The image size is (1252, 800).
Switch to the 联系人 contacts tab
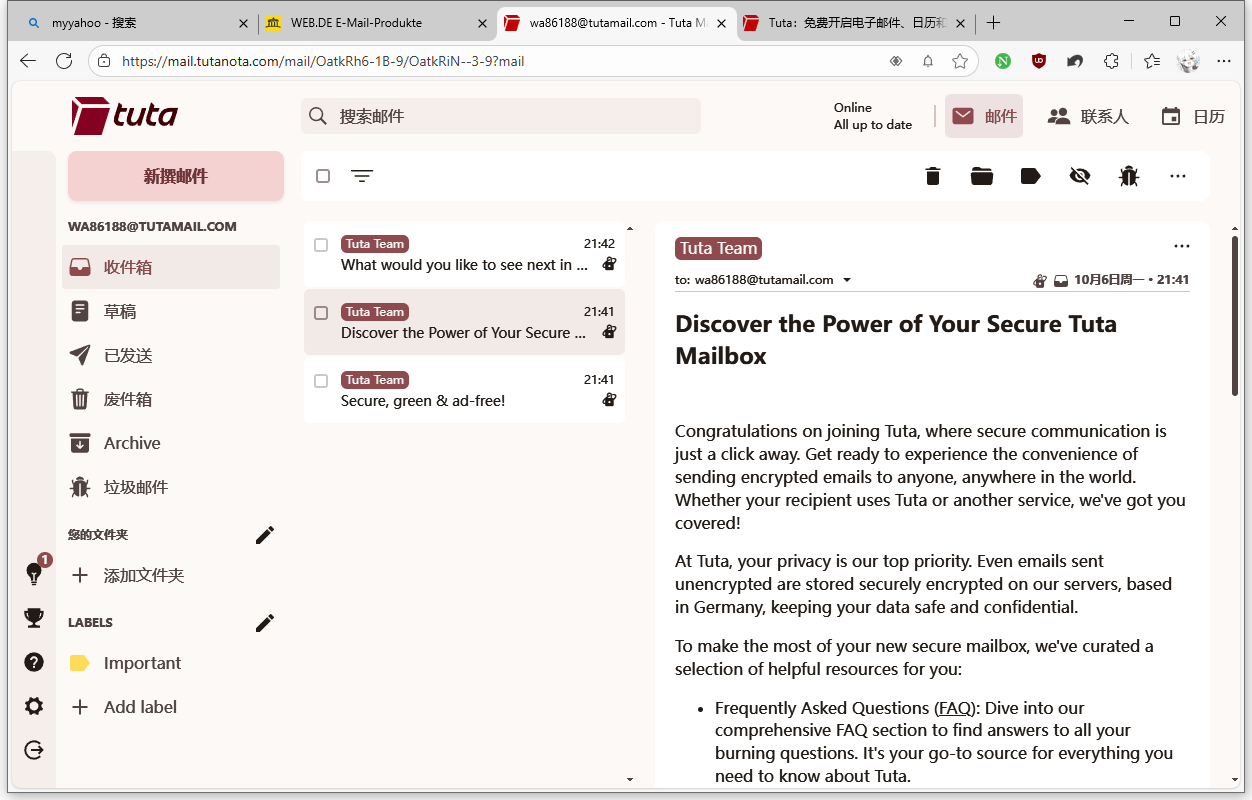[x=1087, y=116]
